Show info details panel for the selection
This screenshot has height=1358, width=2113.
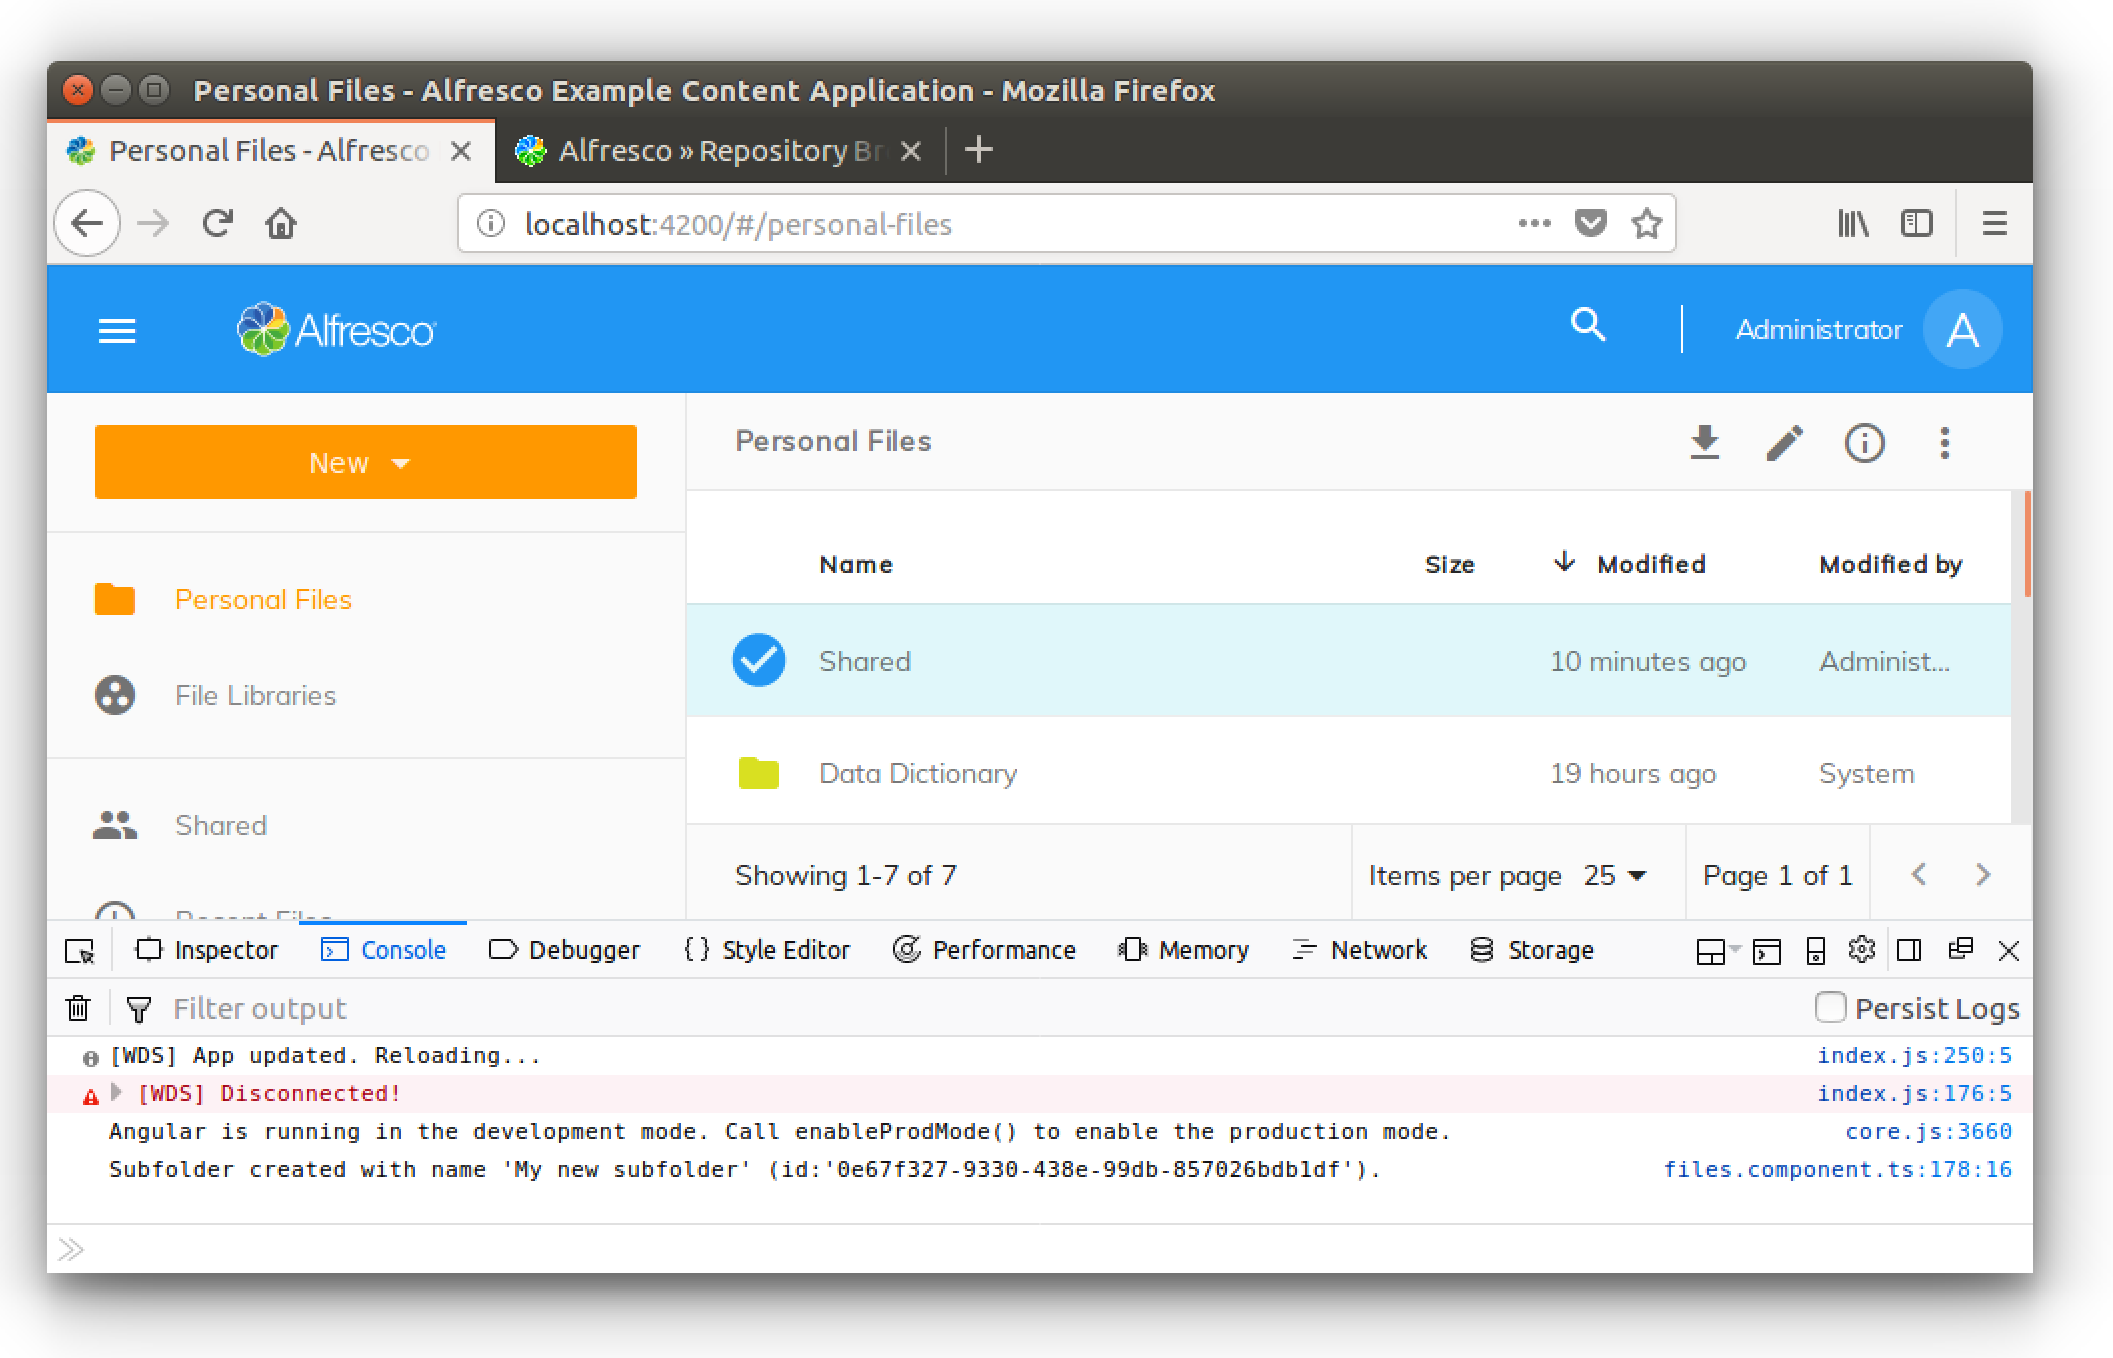coord(1865,442)
